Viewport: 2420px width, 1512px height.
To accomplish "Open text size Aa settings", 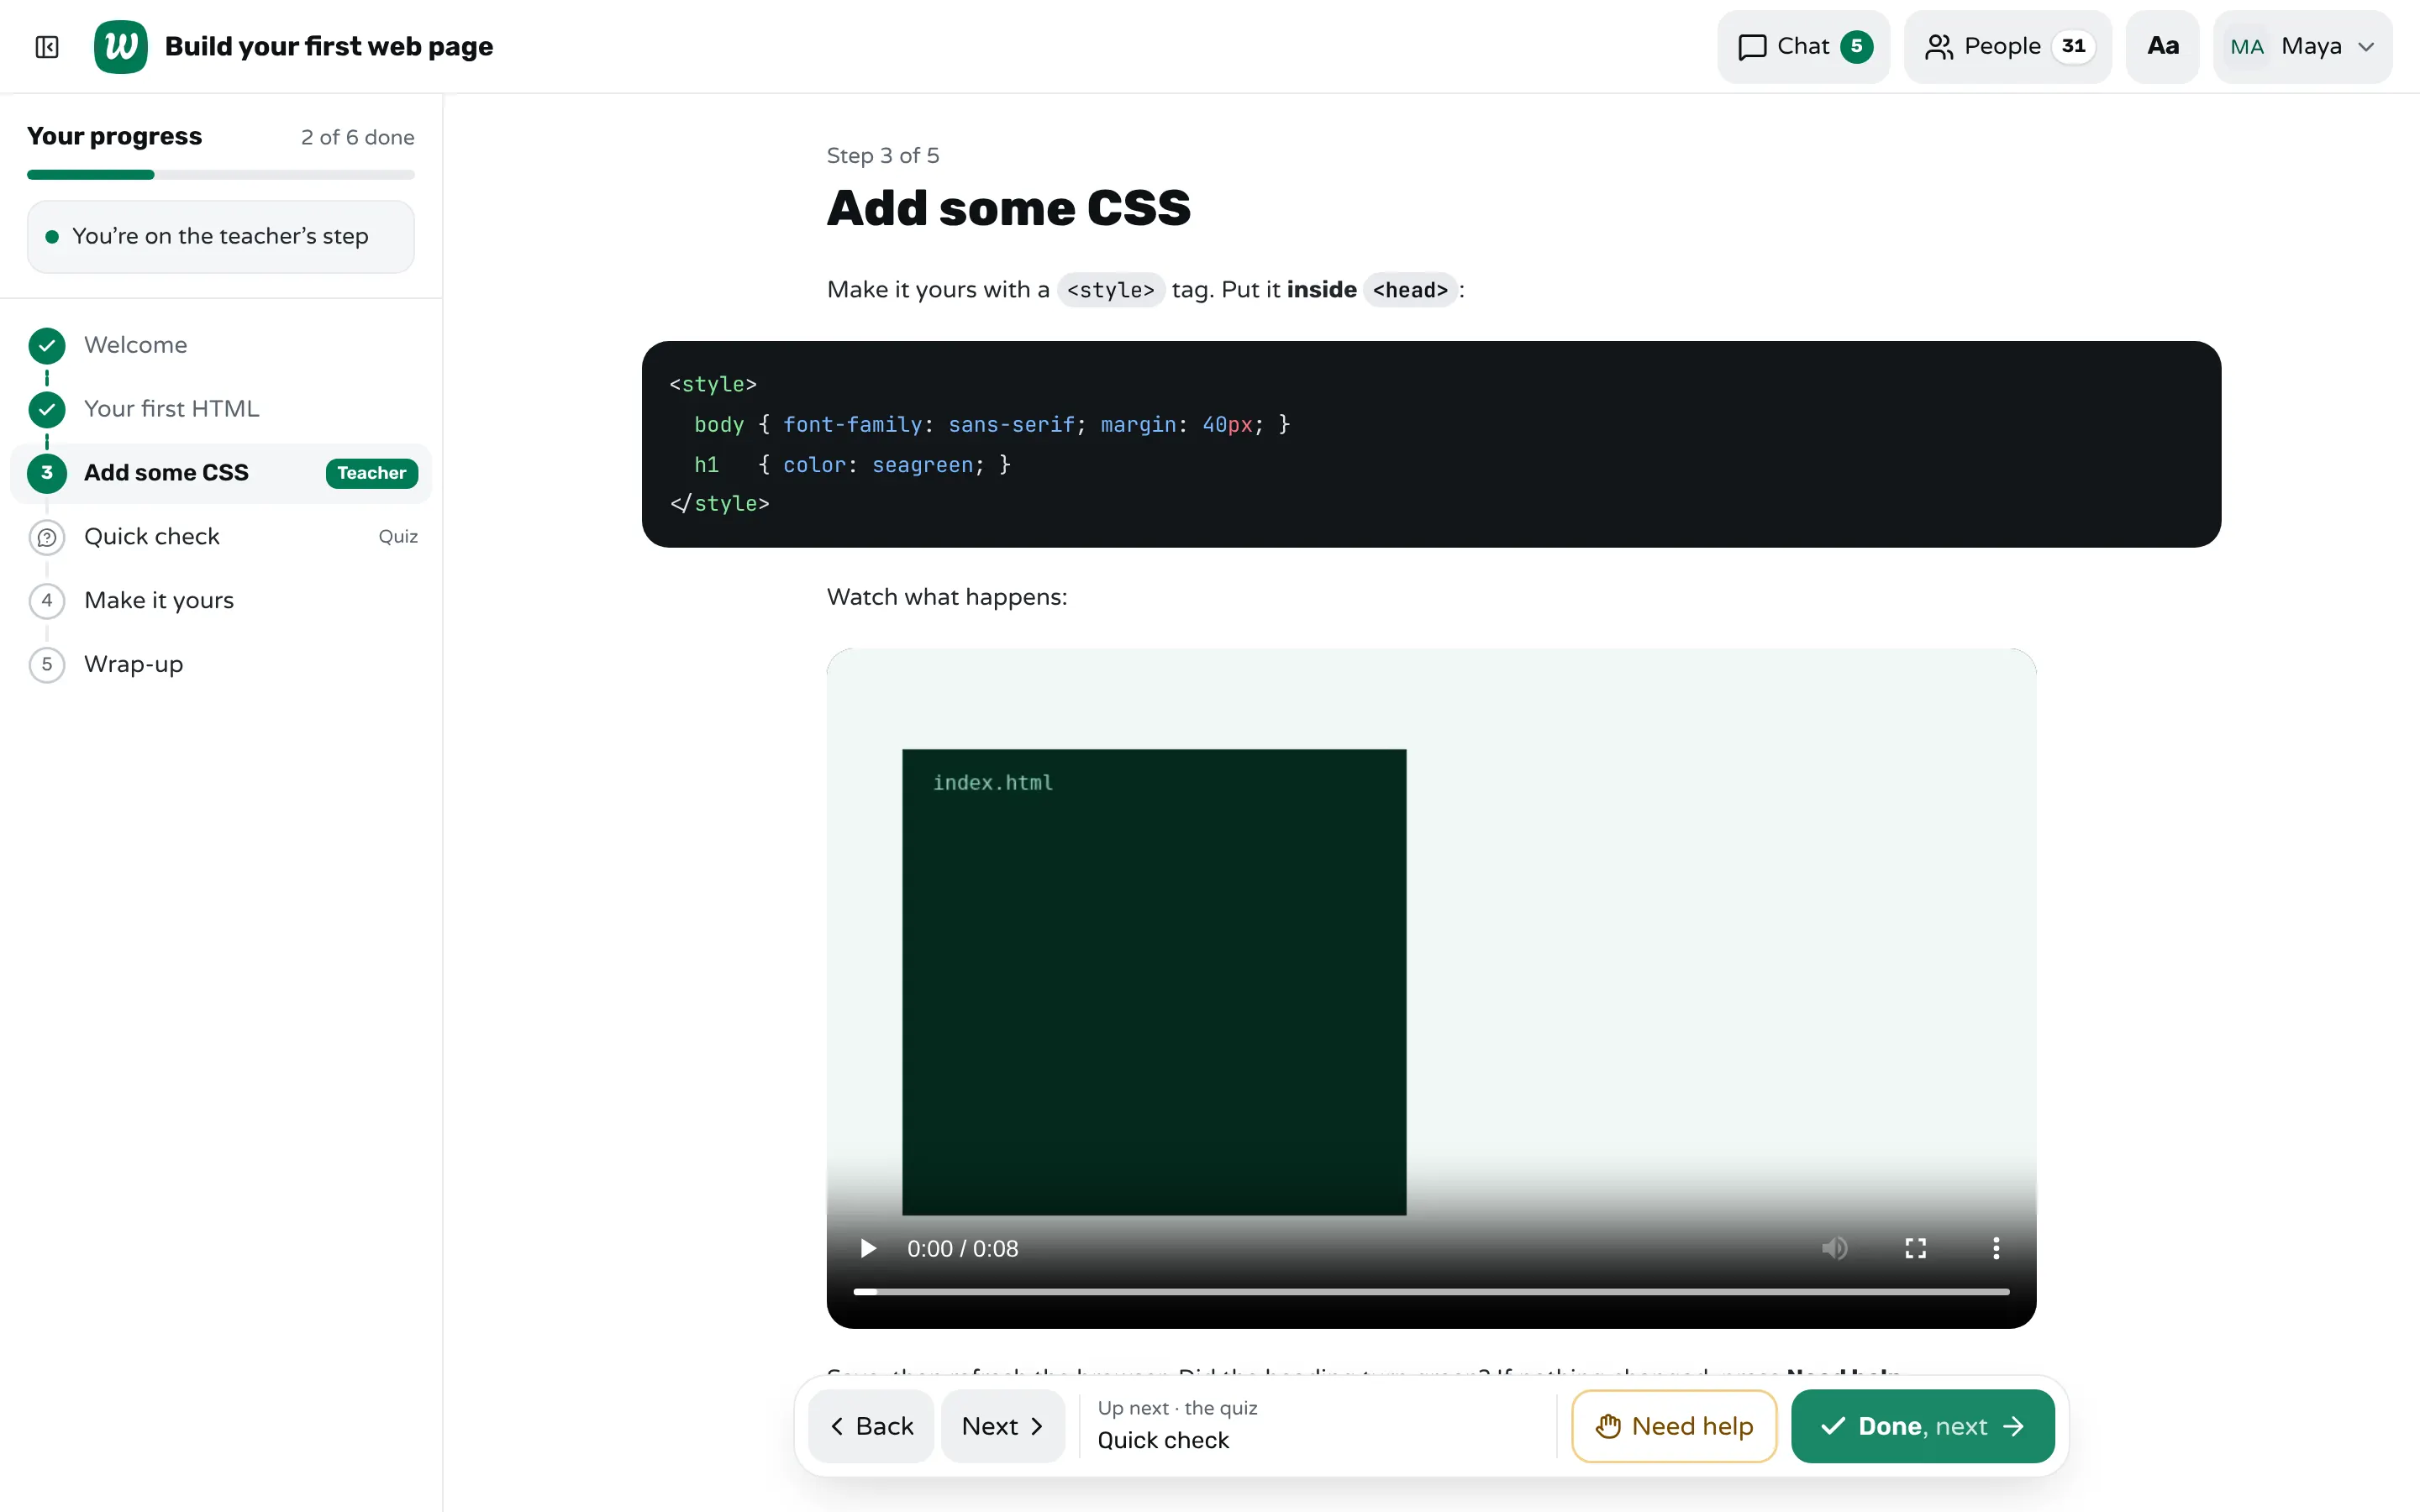I will pyautogui.click(x=2162, y=47).
